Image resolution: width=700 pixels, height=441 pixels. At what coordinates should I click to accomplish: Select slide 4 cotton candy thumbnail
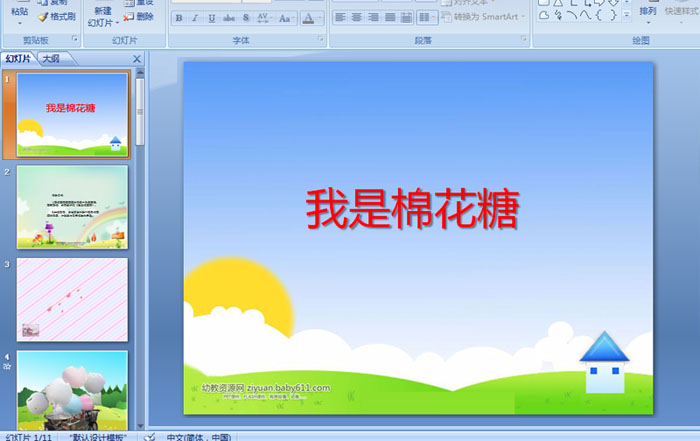72,391
